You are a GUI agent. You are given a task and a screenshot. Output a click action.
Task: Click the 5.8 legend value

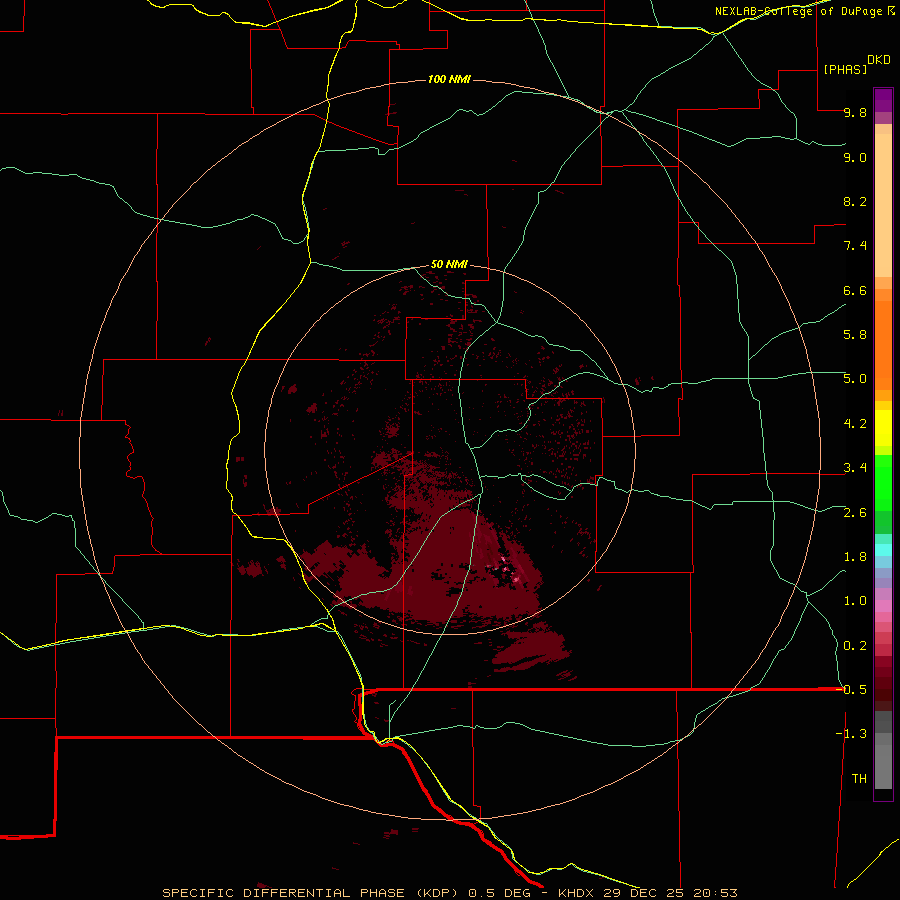pos(855,335)
